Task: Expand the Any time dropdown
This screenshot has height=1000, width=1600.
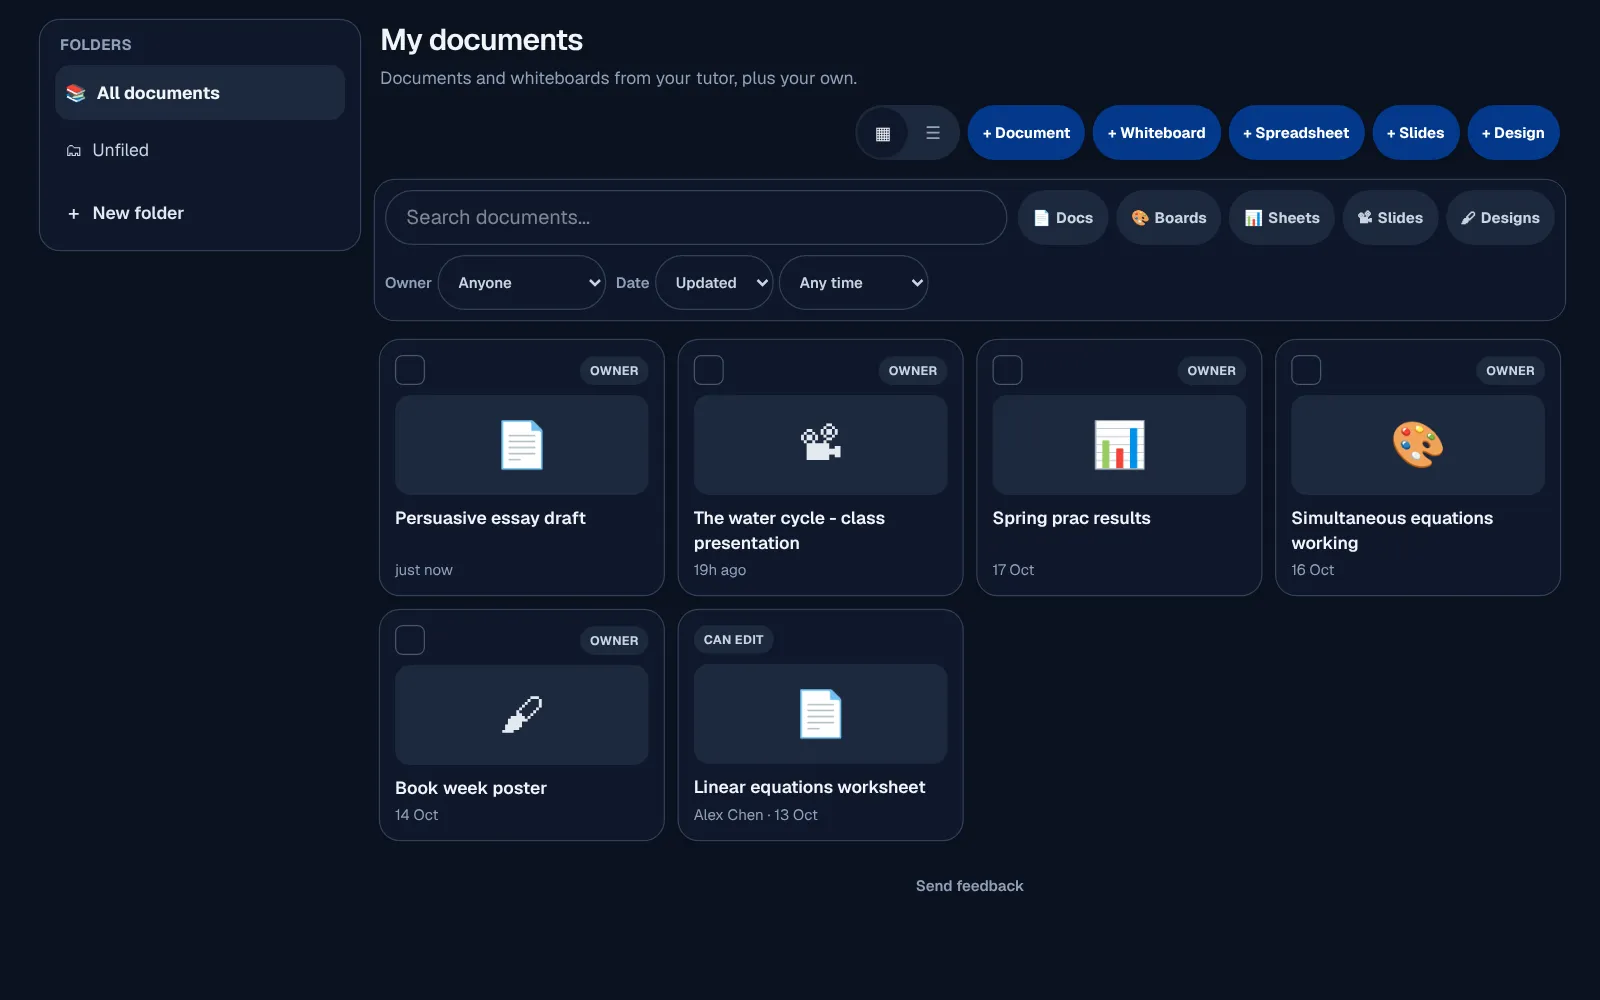Action: 854,283
